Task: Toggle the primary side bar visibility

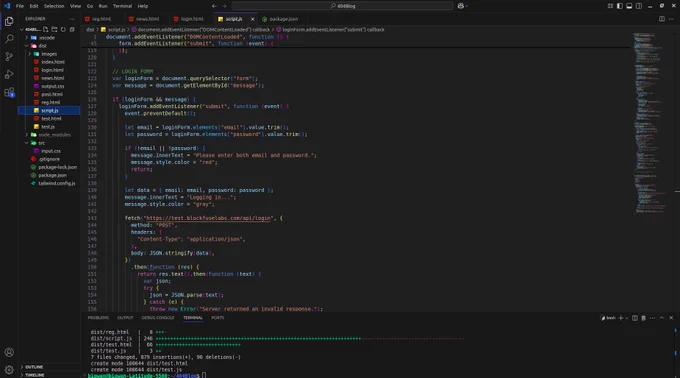Action: [x=620, y=6]
